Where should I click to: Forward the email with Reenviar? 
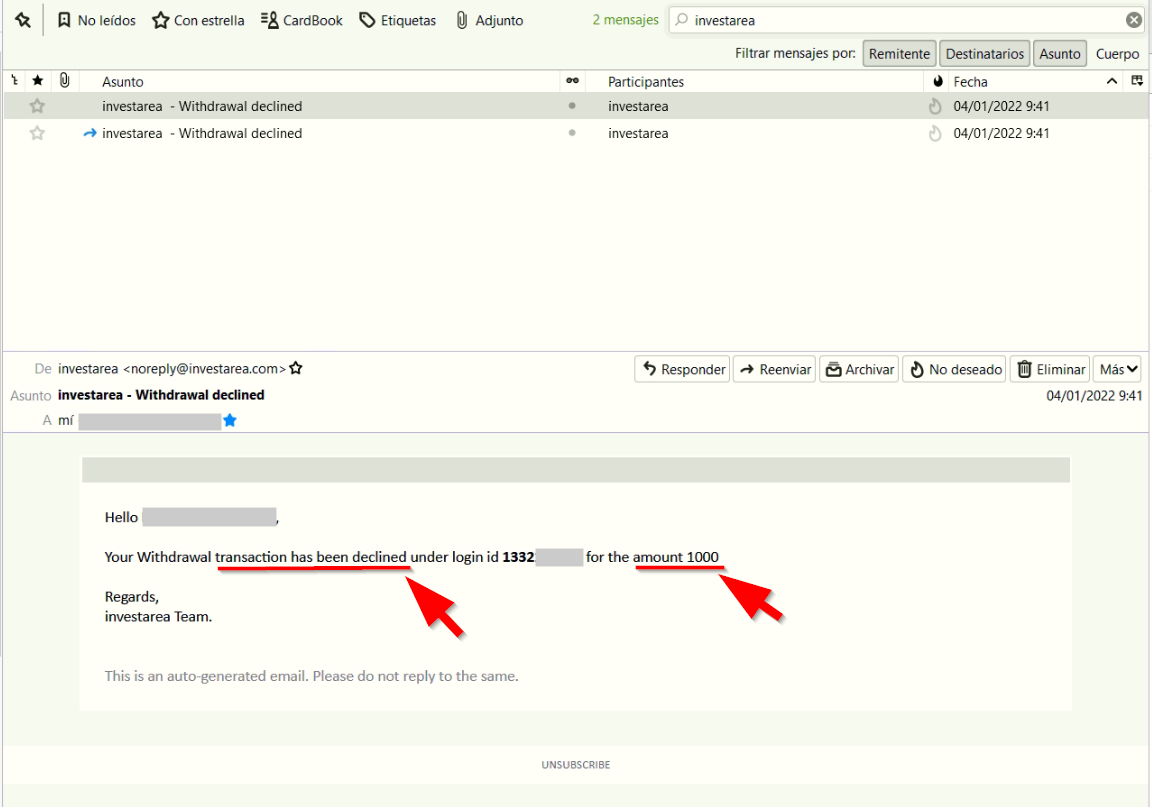click(x=774, y=369)
